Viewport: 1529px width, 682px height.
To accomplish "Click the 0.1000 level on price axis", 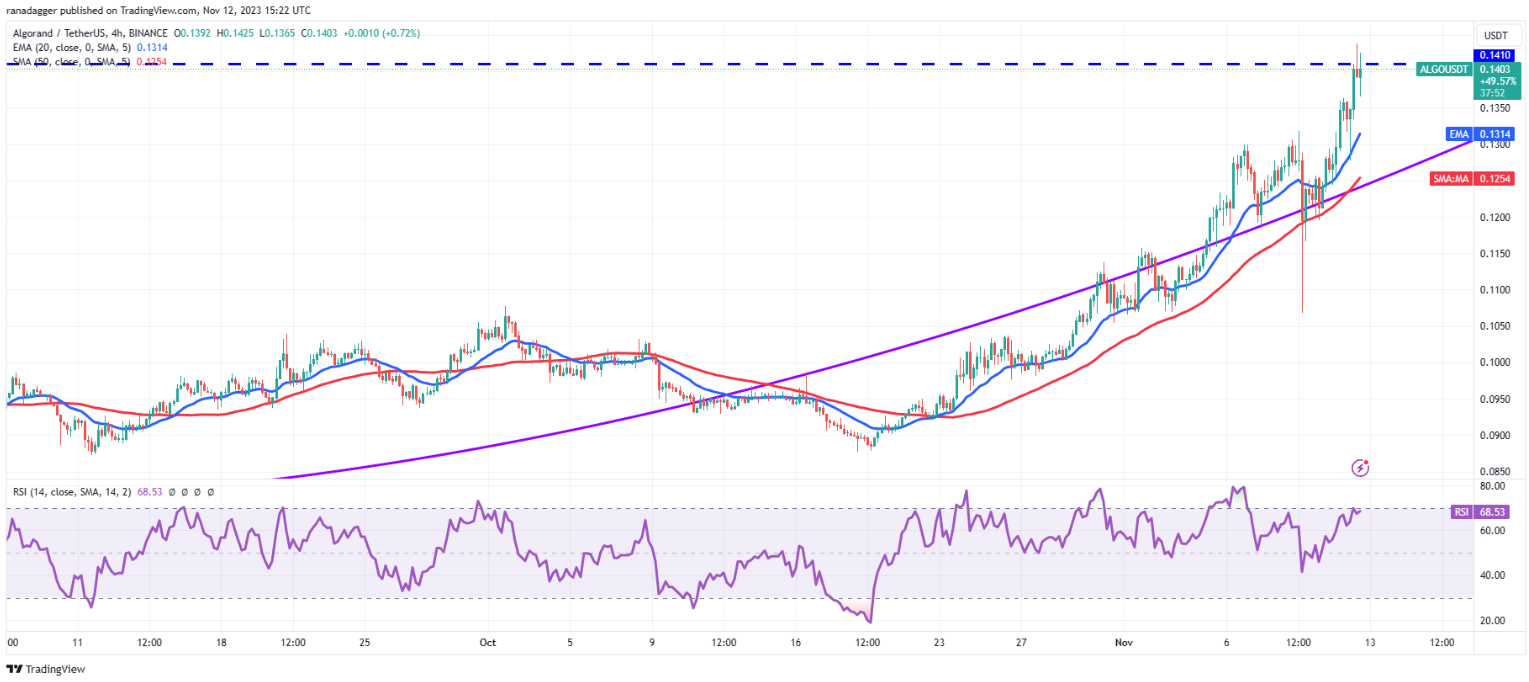I will (1494, 362).
